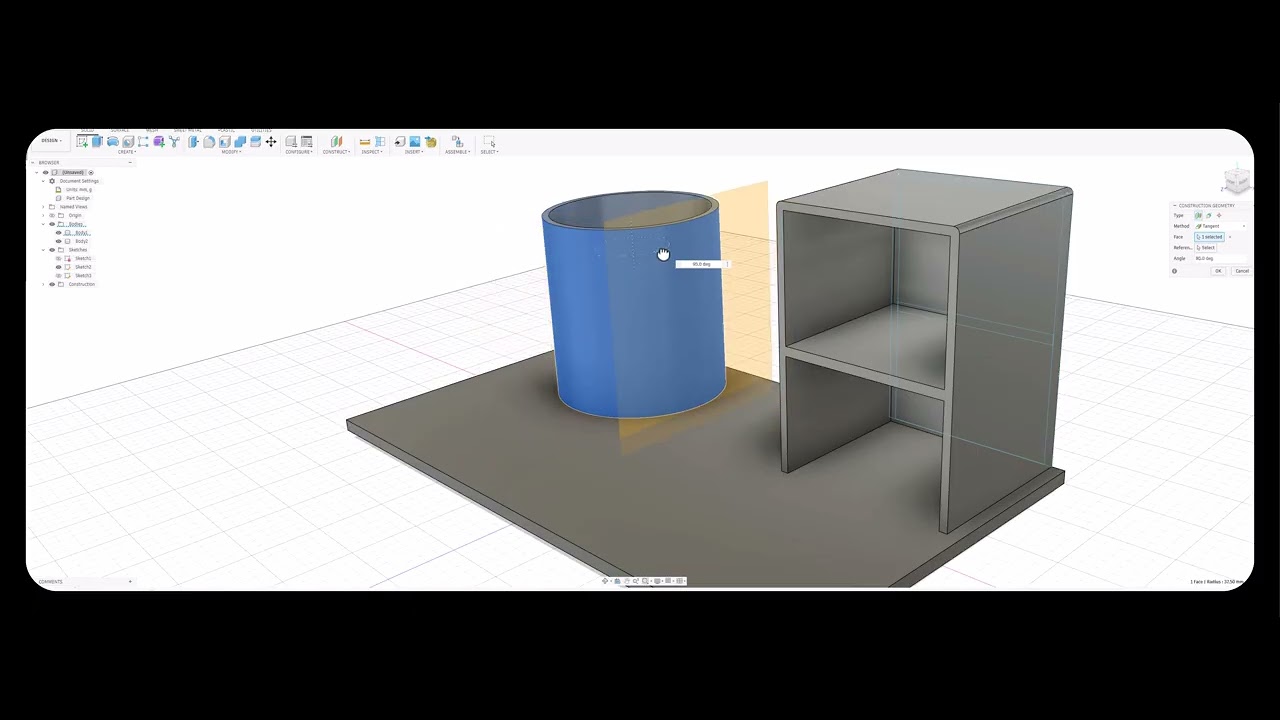Select the Measure tool icon
1280x720 pixels.
(365, 142)
